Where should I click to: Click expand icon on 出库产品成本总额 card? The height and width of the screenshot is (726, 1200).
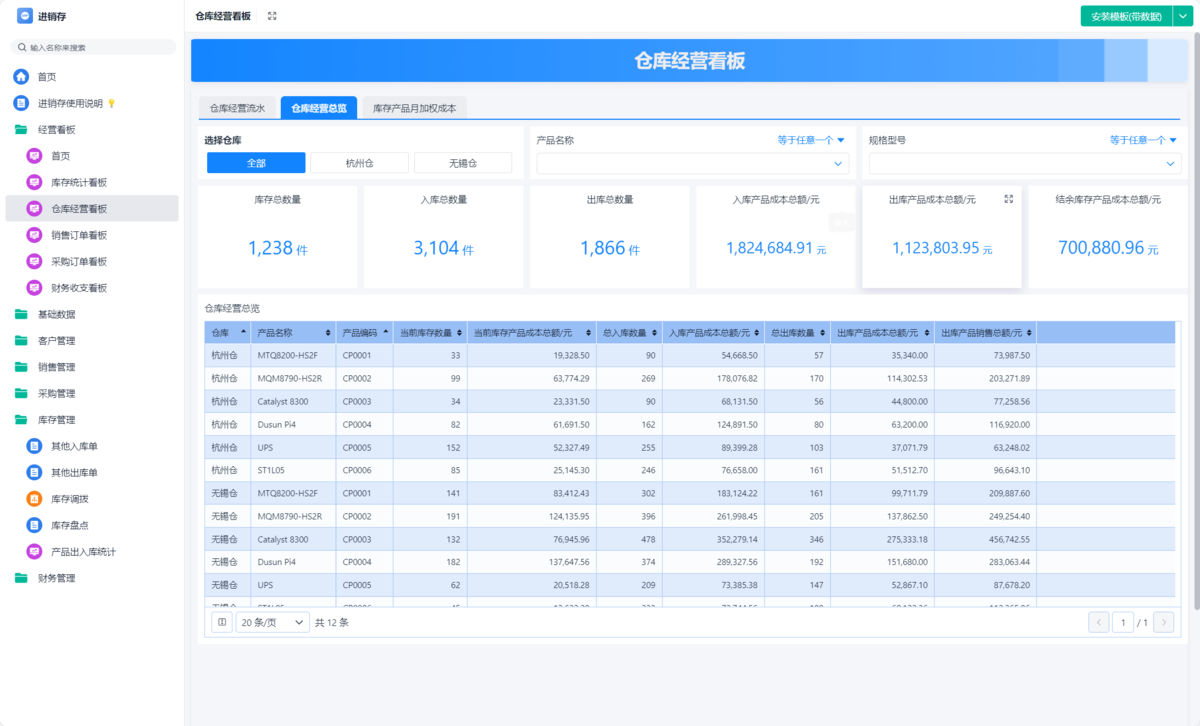pos(1008,200)
